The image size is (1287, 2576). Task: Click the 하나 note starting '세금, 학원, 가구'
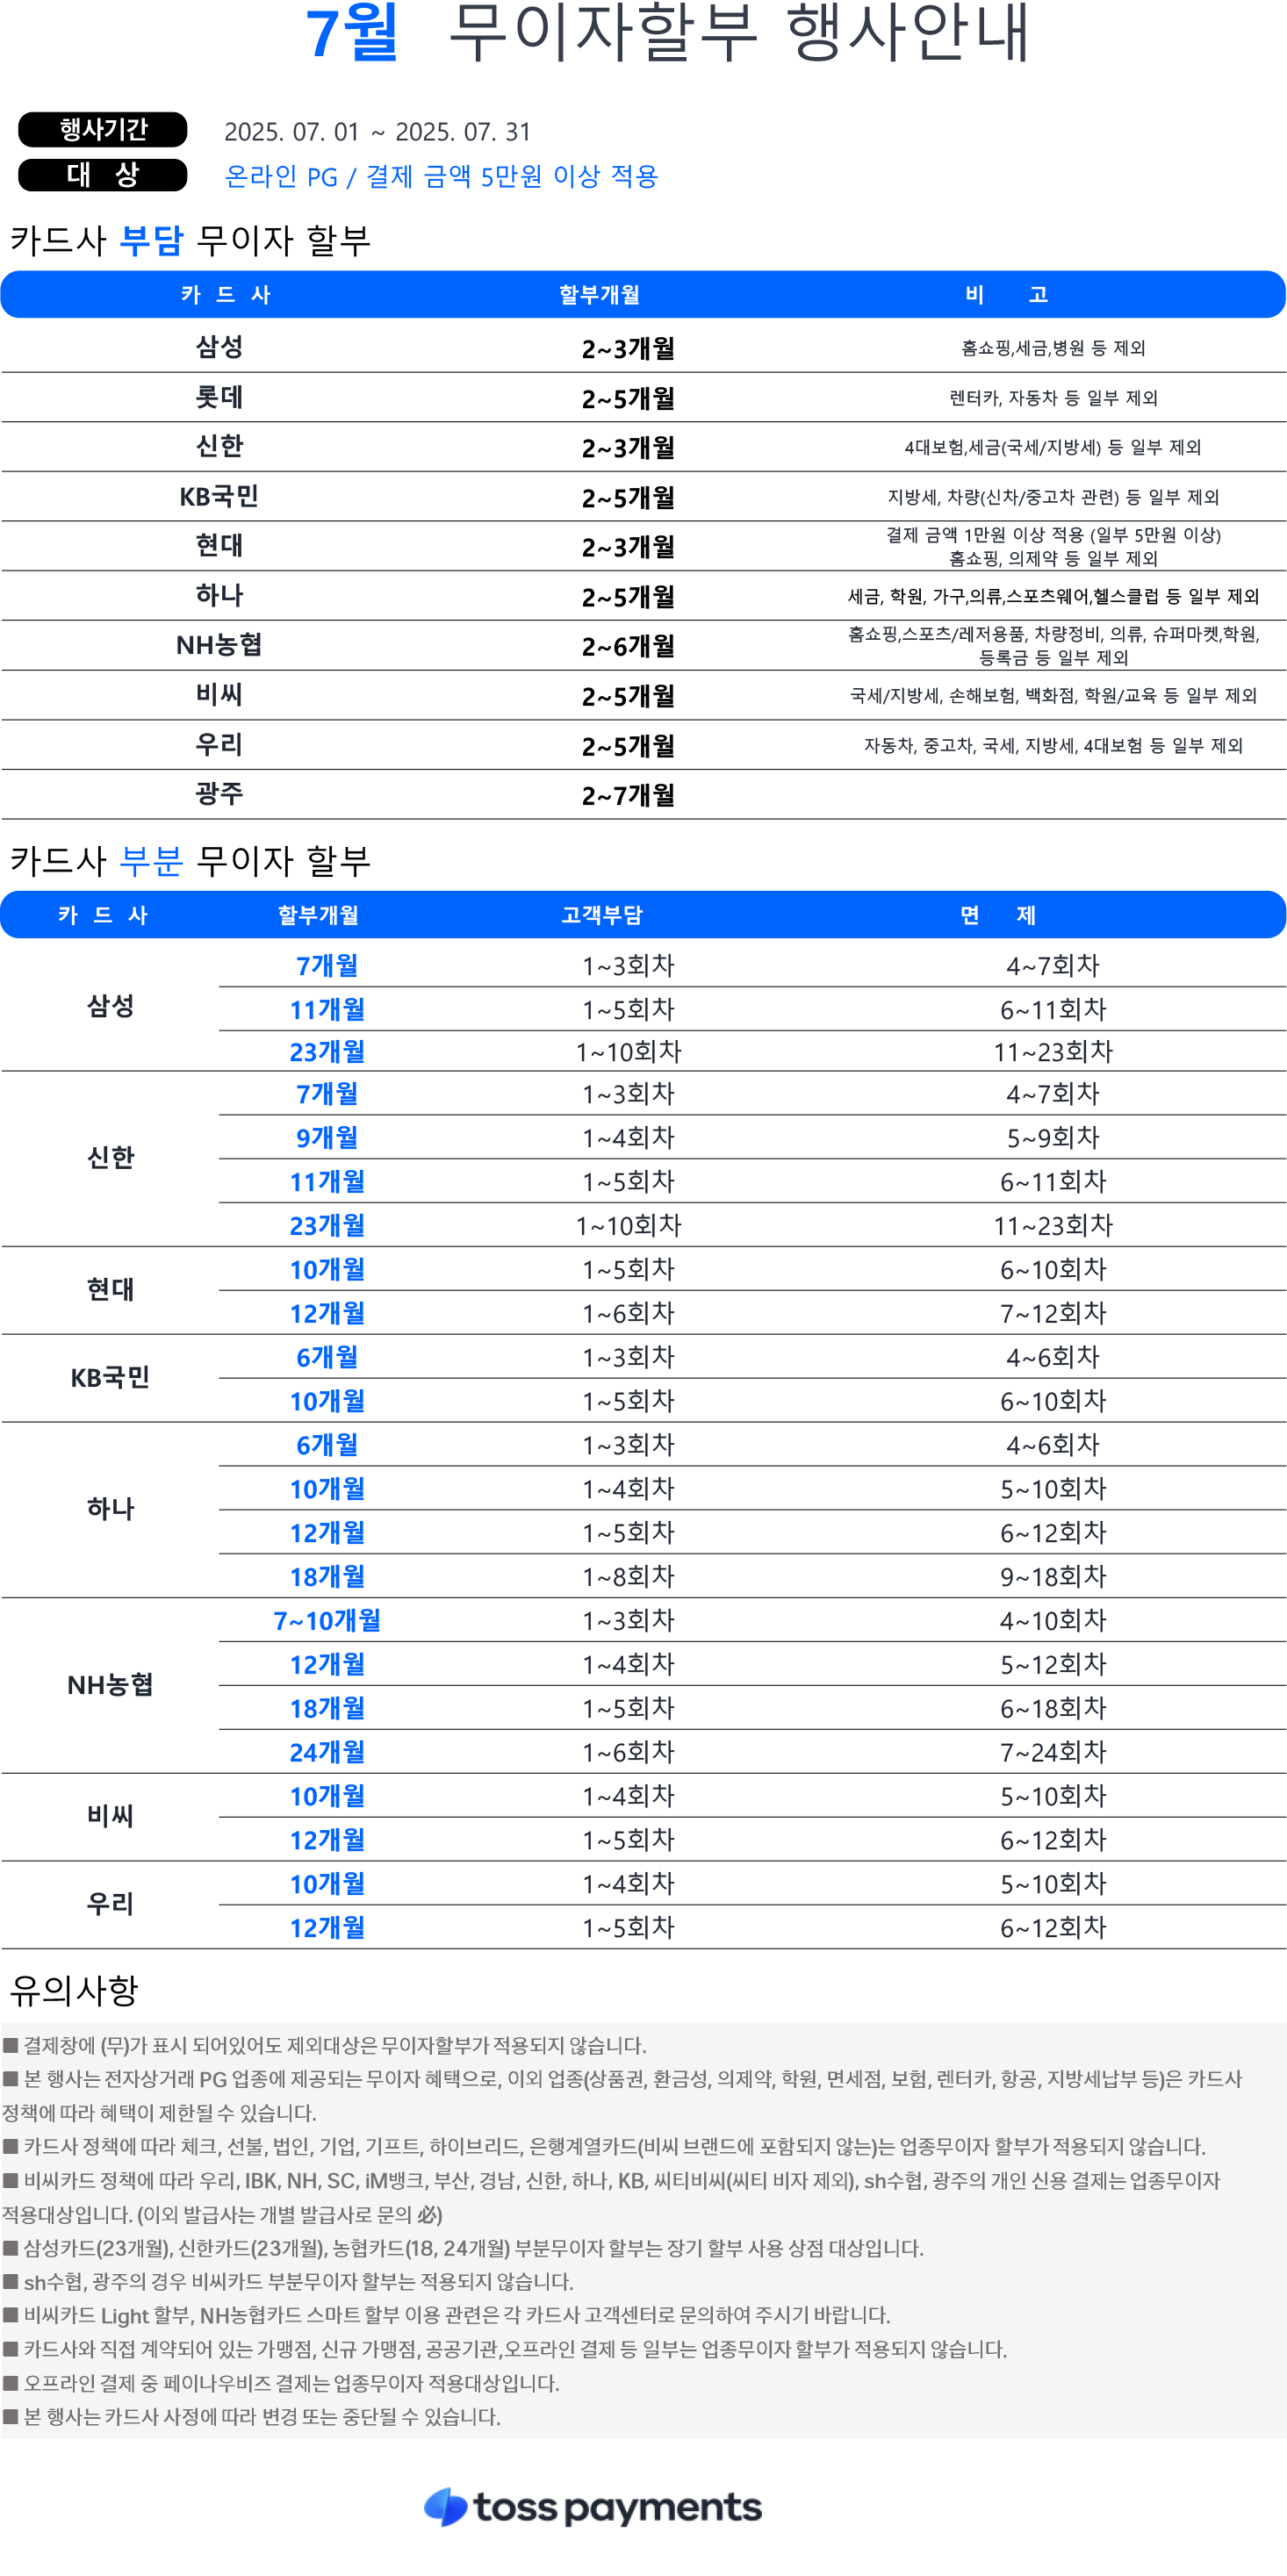1053,596
